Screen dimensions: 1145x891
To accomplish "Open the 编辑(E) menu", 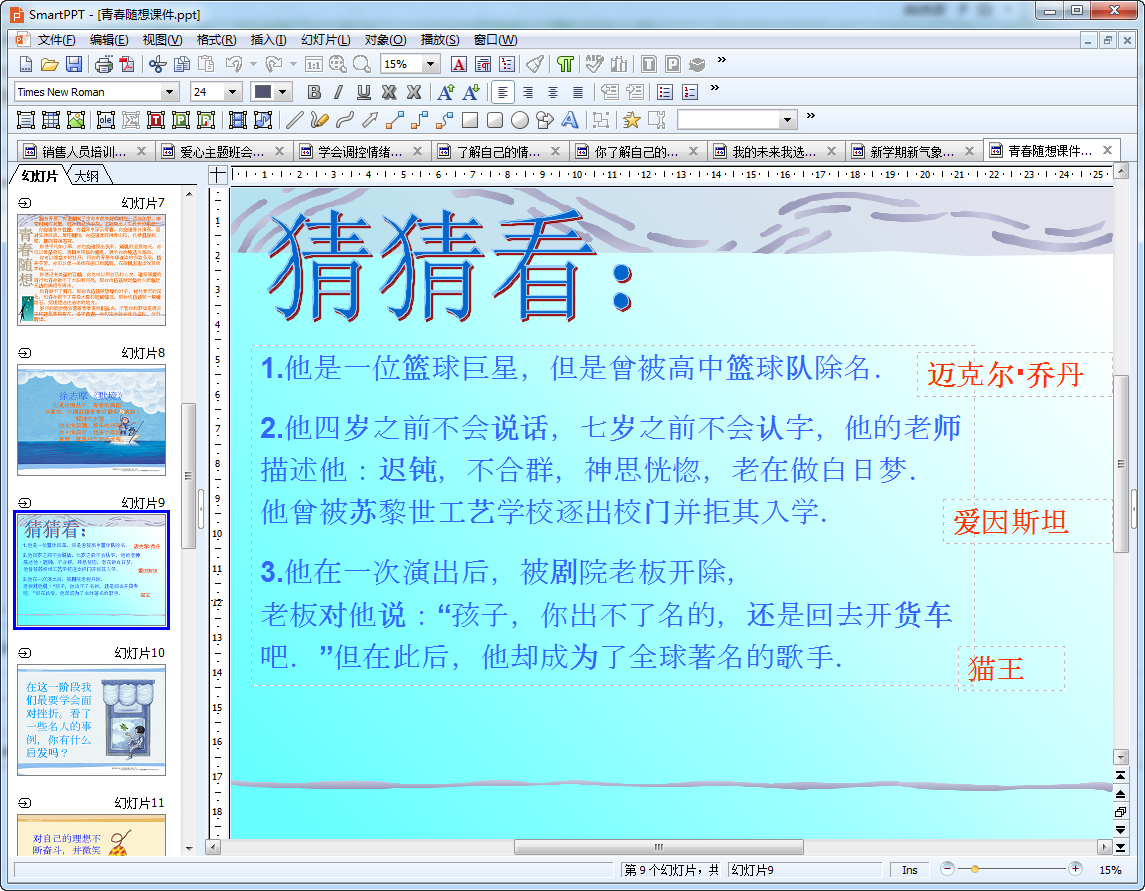I will coord(109,39).
